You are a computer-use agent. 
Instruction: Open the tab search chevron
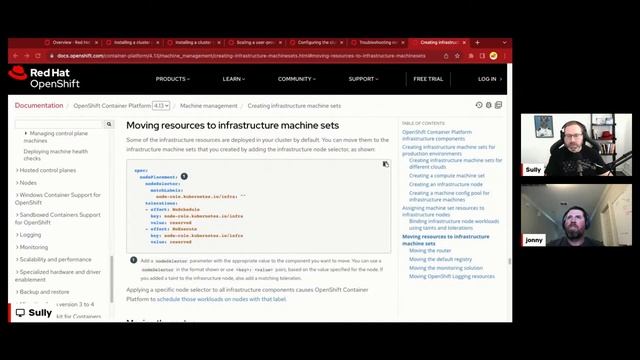(x=504, y=42)
